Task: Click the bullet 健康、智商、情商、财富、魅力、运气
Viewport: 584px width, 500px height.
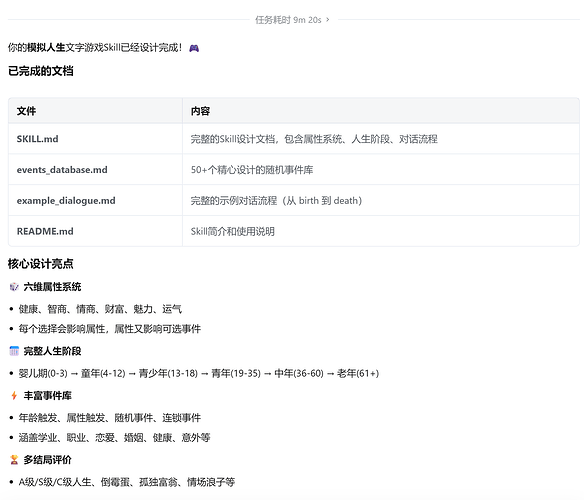Action: [x=100, y=309]
